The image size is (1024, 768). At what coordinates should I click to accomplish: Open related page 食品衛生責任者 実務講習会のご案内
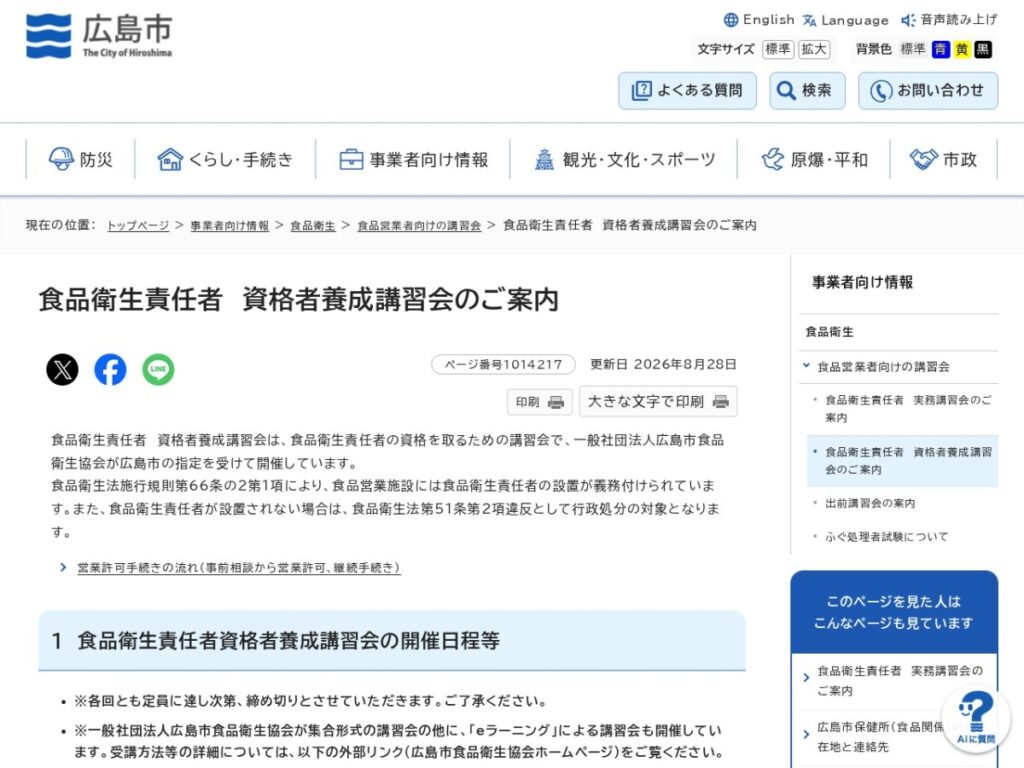click(x=900, y=680)
